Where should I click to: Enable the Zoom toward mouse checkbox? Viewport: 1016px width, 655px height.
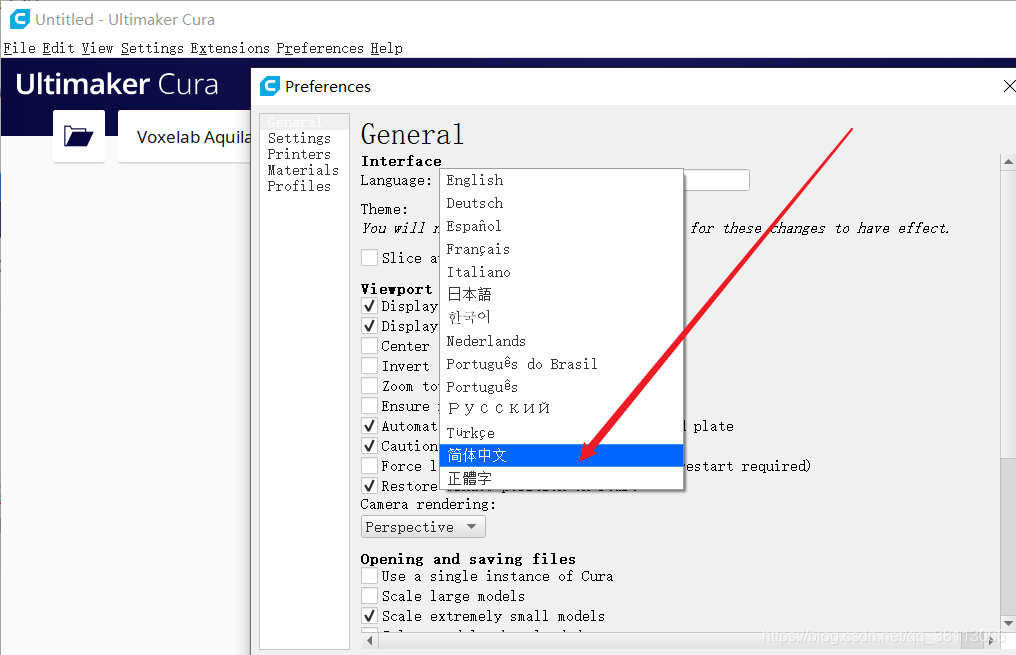[x=369, y=386]
